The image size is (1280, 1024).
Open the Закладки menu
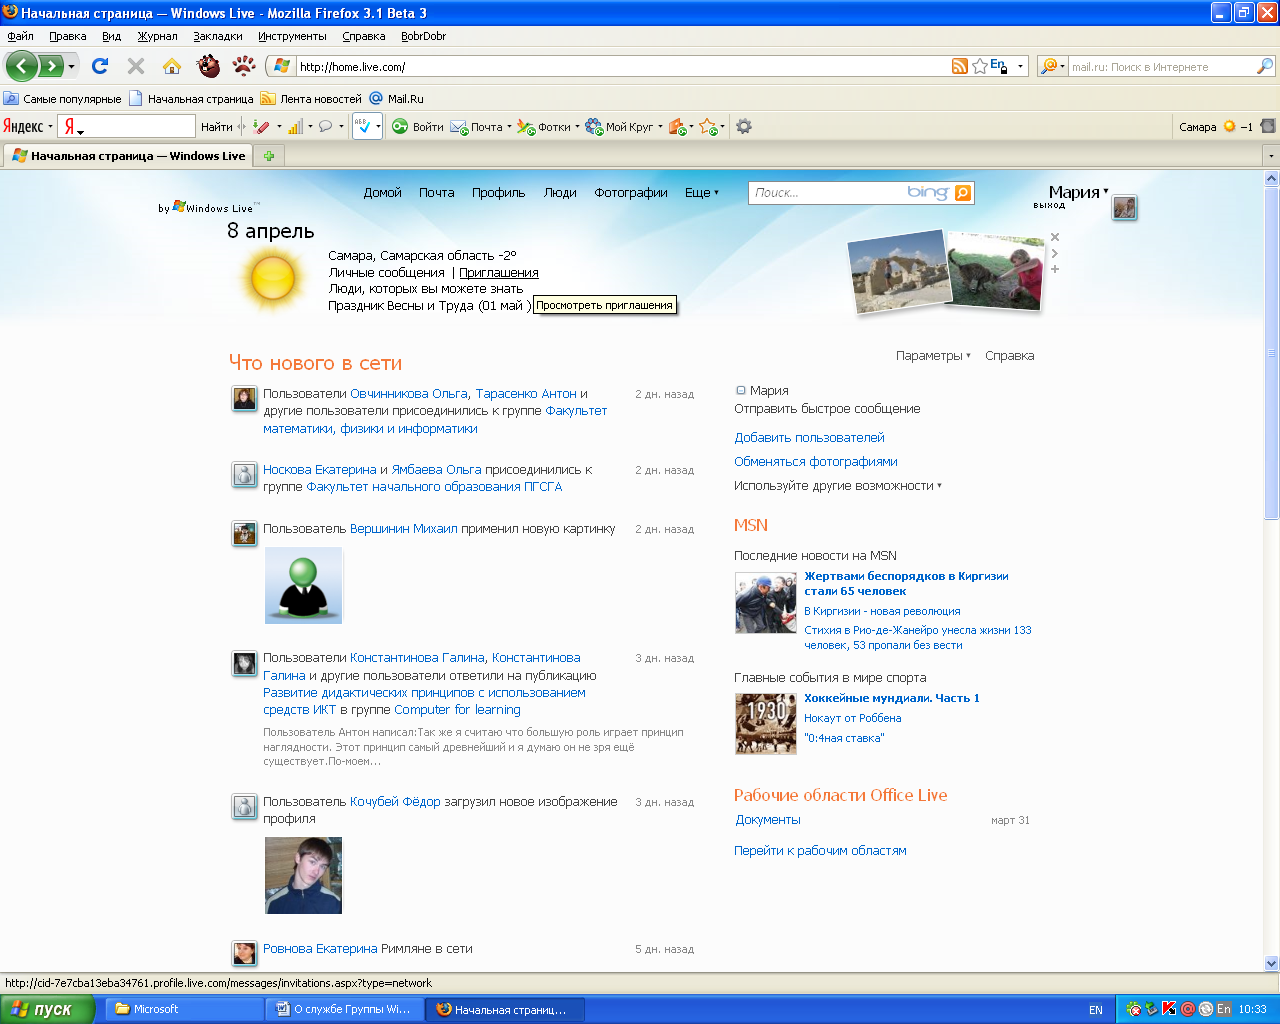click(218, 36)
